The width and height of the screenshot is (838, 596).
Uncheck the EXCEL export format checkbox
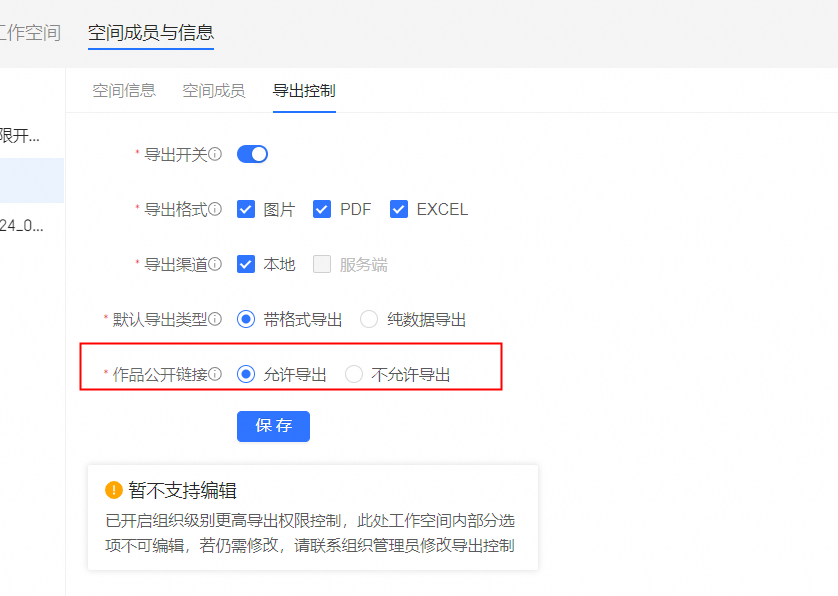399,209
